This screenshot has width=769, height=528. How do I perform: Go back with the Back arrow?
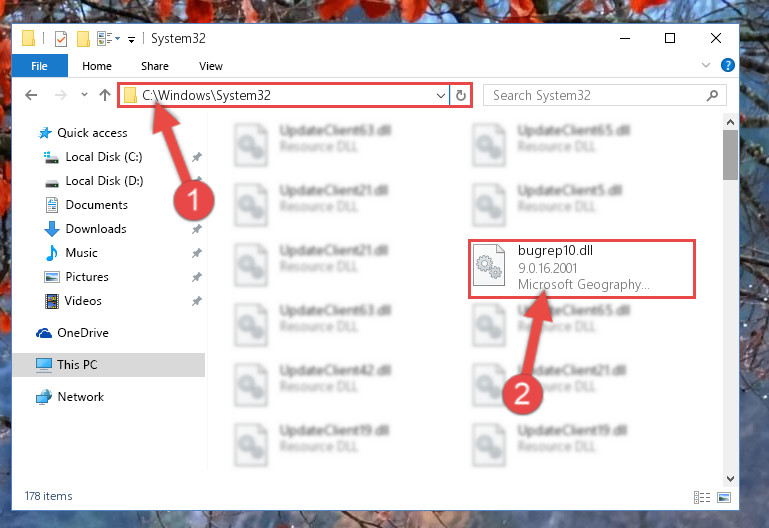click(x=31, y=95)
